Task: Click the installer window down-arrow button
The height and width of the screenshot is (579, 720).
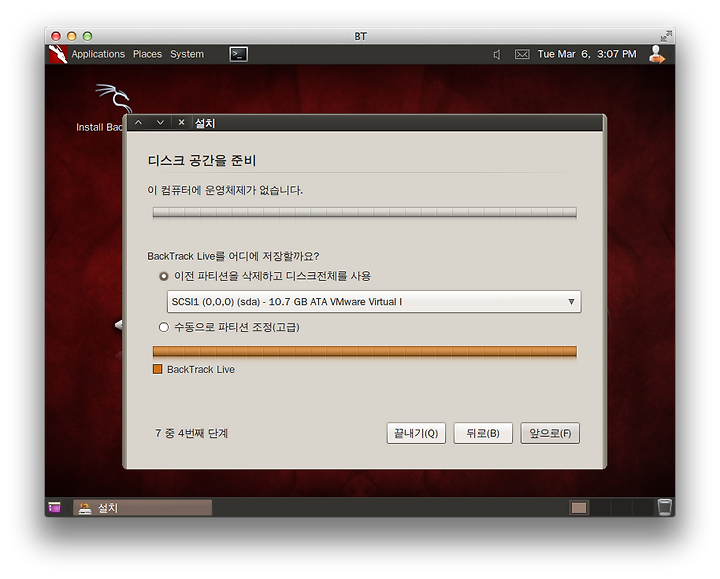Action: pyautogui.click(x=160, y=123)
